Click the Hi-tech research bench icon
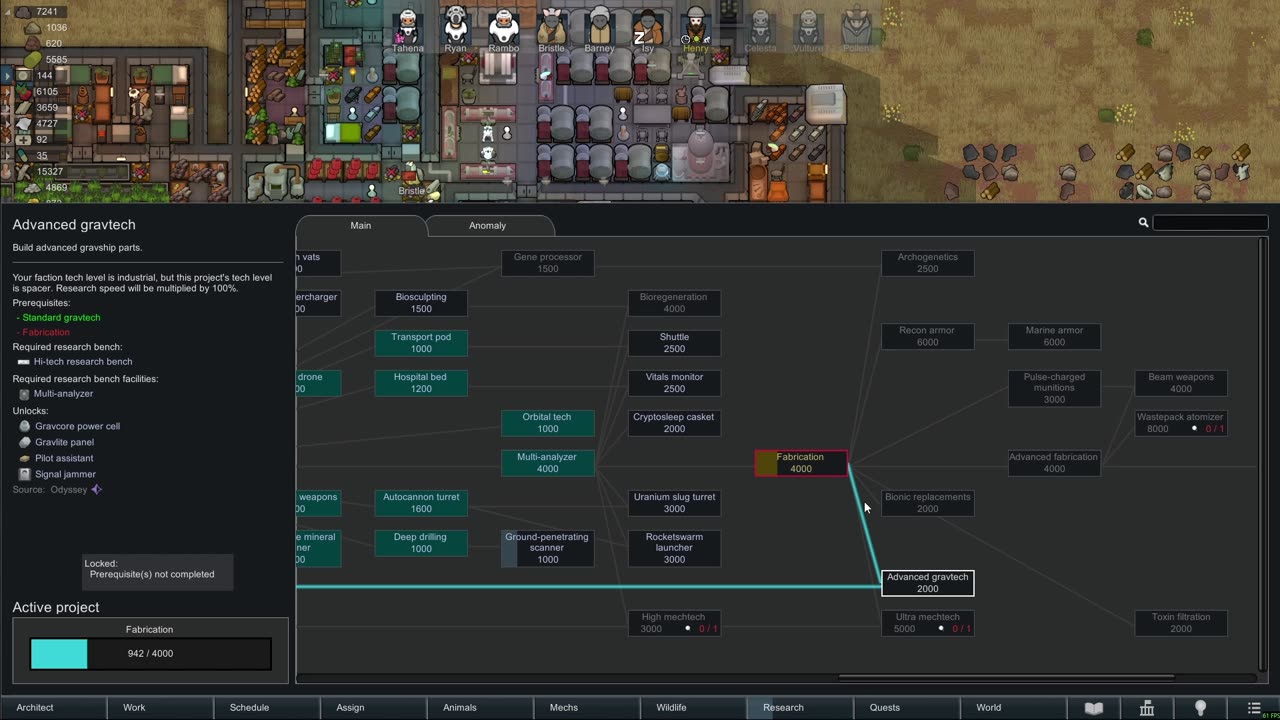Screen dimensions: 1280x720 click(25, 362)
